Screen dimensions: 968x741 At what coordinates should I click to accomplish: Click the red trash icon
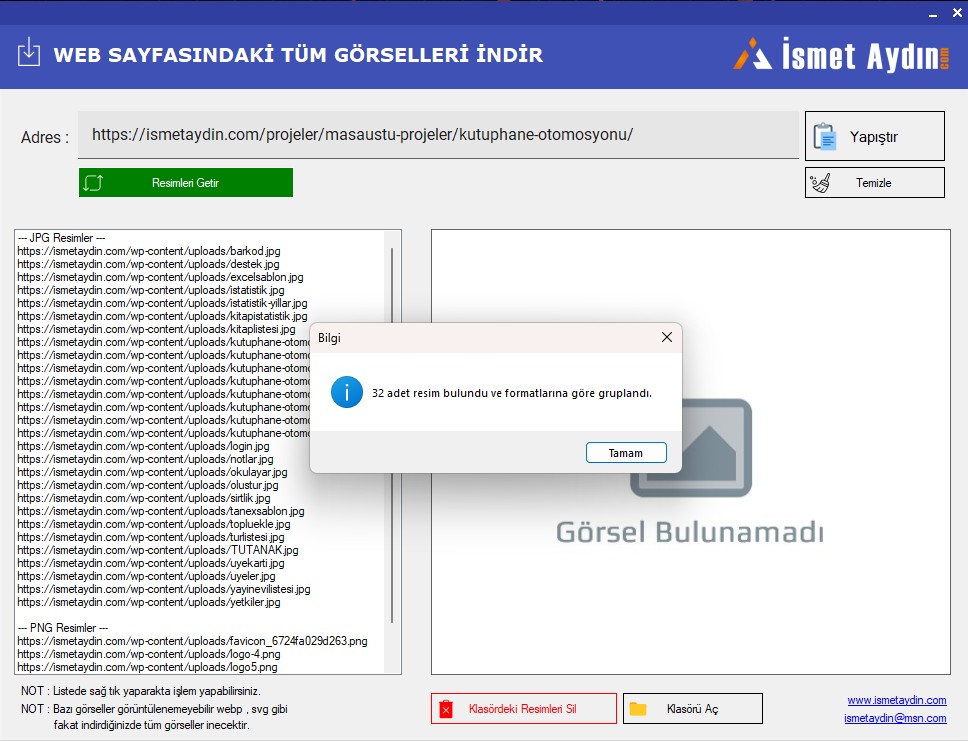point(446,709)
